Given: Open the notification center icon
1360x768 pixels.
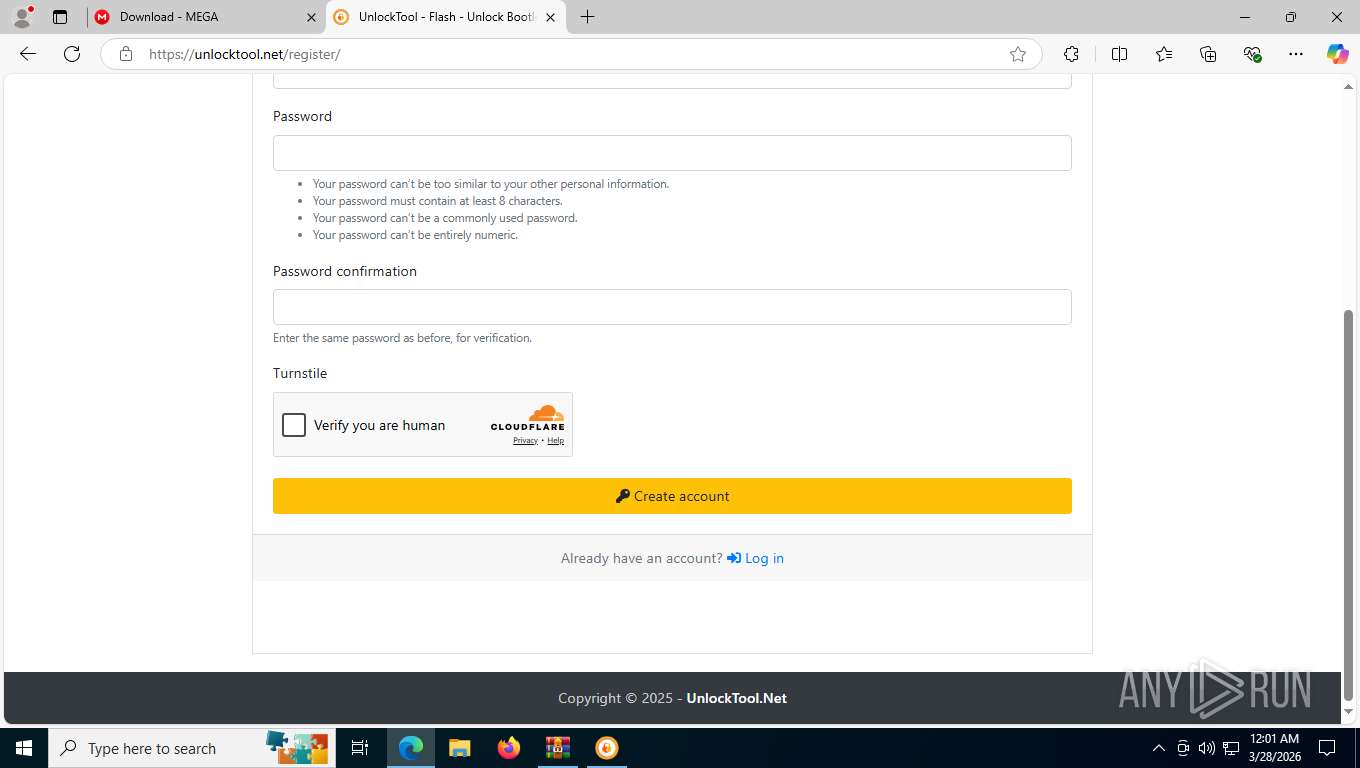Looking at the screenshot, I should tap(1327, 748).
